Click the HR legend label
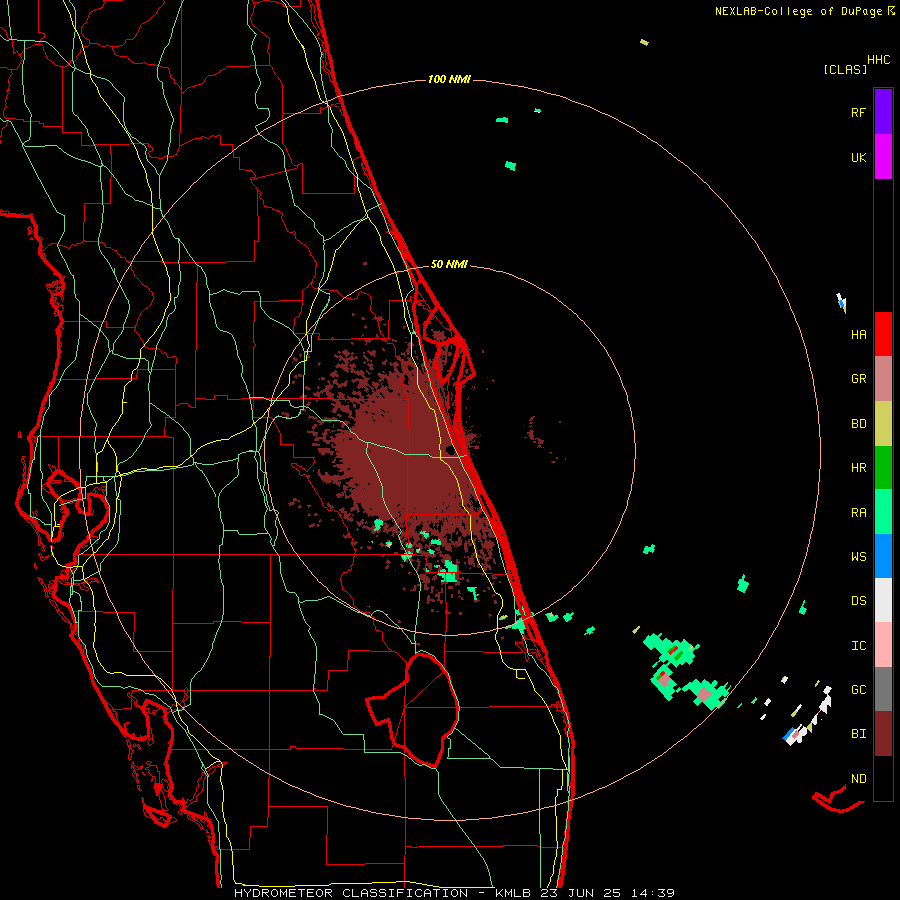This screenshot has width=900, height=900. click(858, 468)
